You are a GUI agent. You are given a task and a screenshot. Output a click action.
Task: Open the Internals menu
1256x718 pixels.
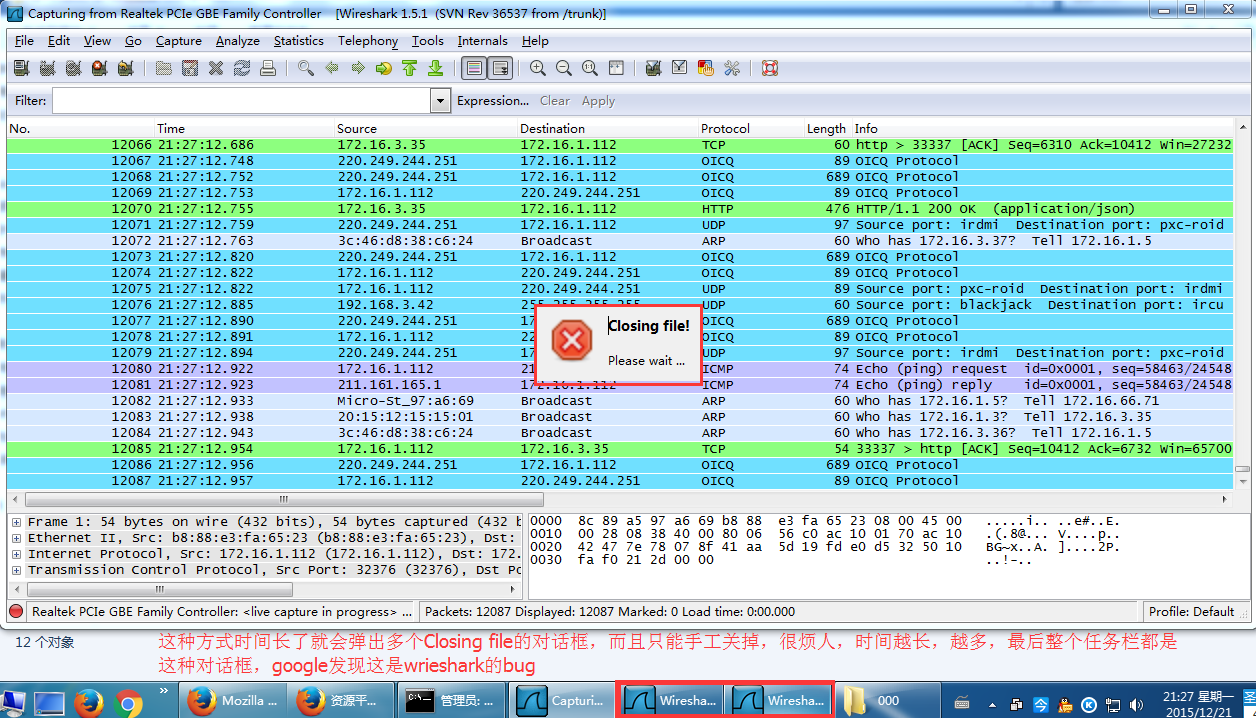point(483,41)
